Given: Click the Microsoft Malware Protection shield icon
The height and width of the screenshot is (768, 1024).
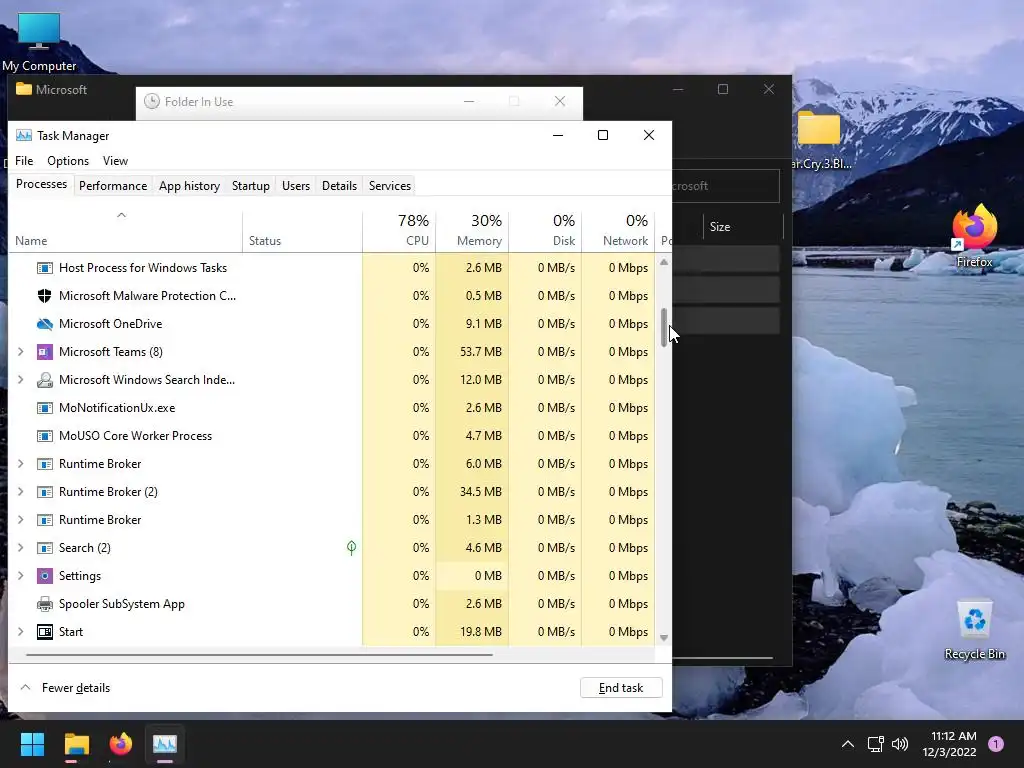Looking at the screenshot, I should (x=44, y=296).
